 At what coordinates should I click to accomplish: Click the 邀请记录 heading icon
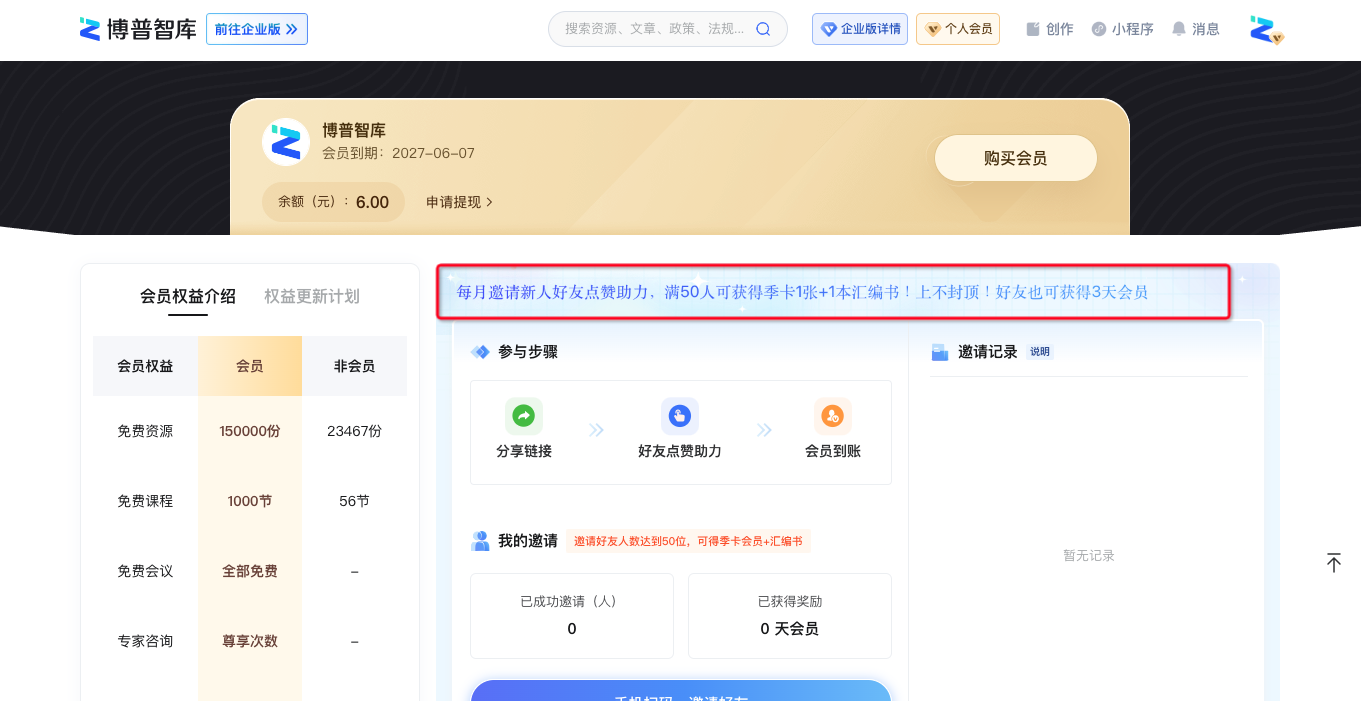click(940, 352)
